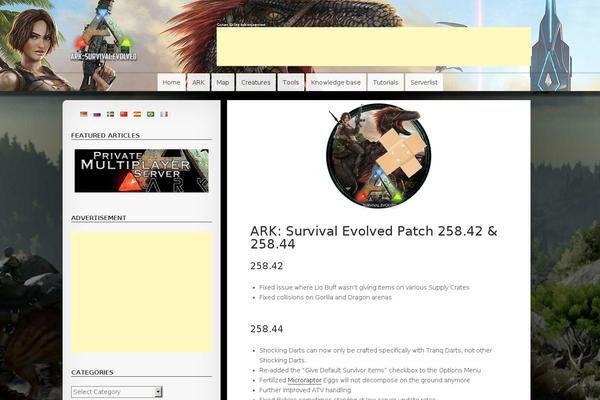Click the 'Shocking Darts can now only be crafted' line
Screen dimensions: 600x400
click(375, 355)
